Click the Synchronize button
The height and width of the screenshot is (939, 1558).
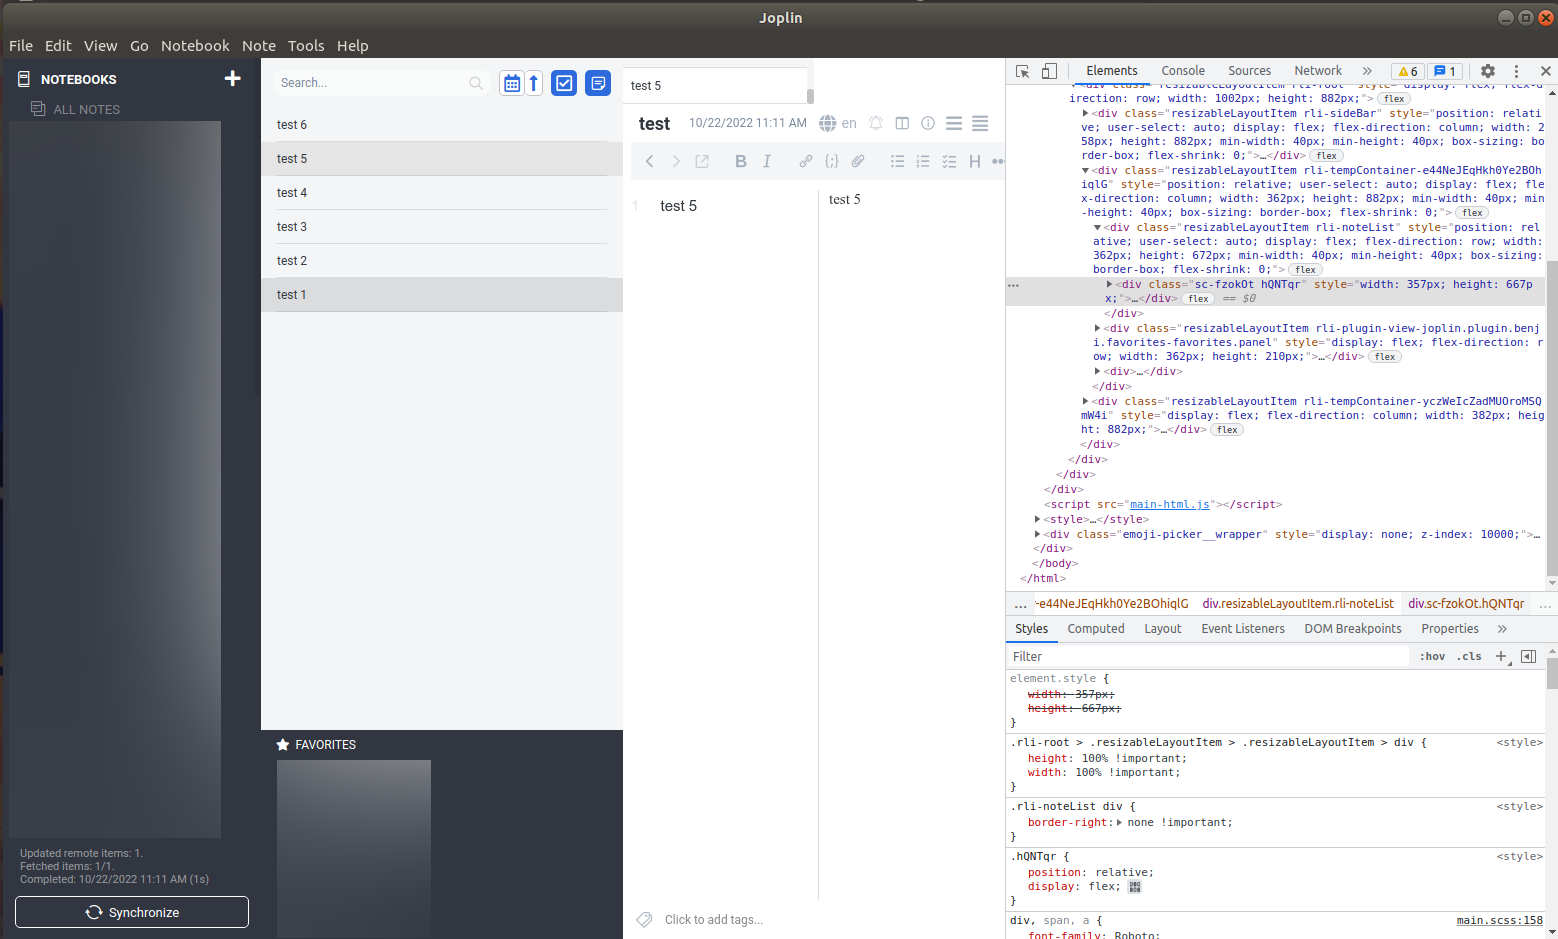132,912
